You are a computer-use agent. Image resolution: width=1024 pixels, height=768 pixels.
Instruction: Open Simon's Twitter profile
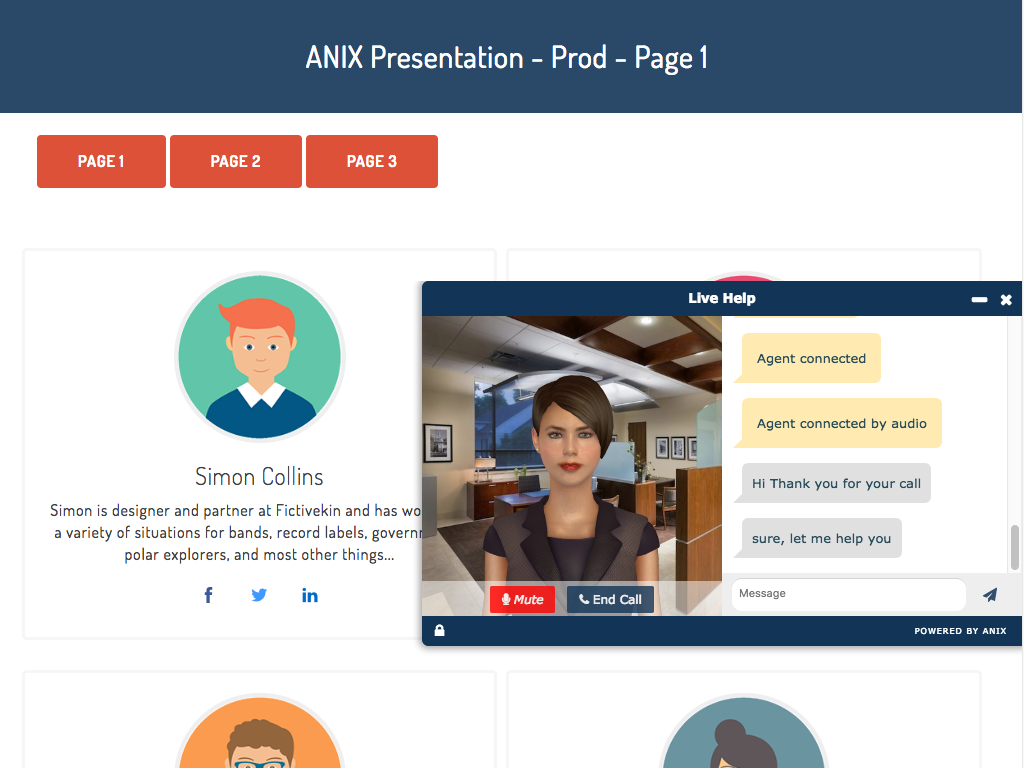pyautogui.click(x=259, y=595)
